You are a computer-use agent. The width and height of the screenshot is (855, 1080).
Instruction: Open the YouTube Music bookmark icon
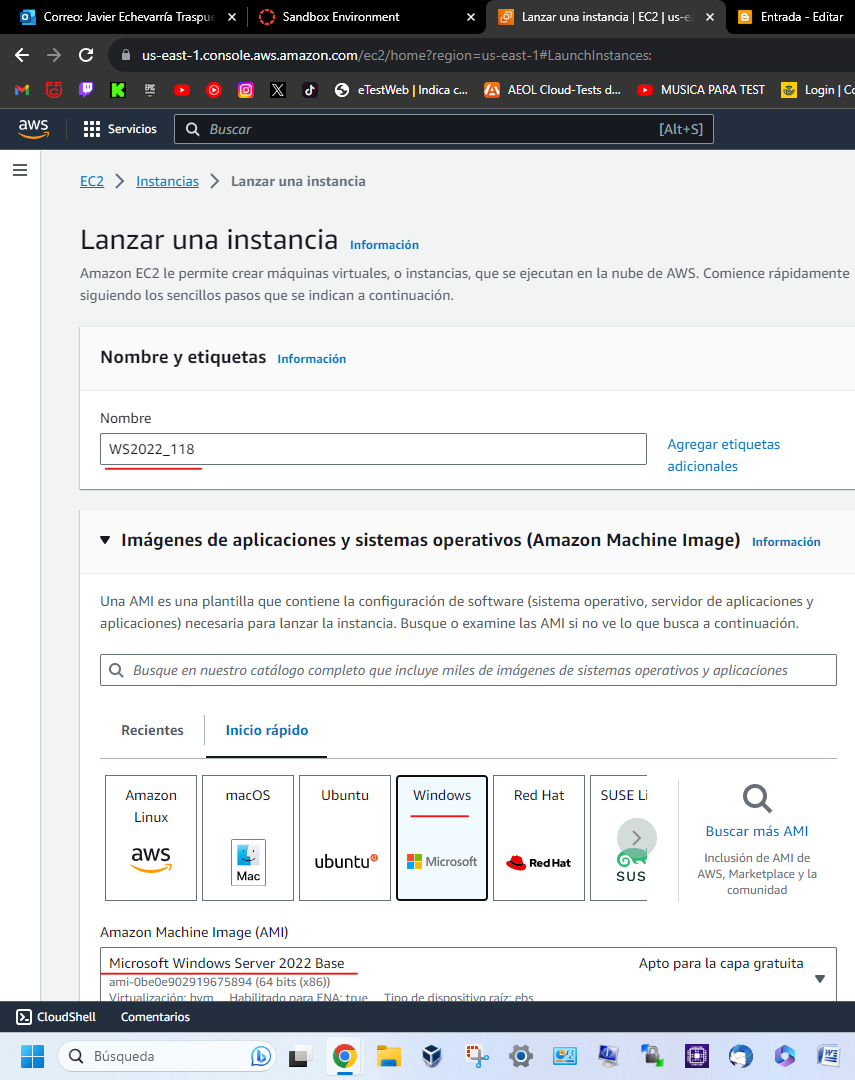214,90
